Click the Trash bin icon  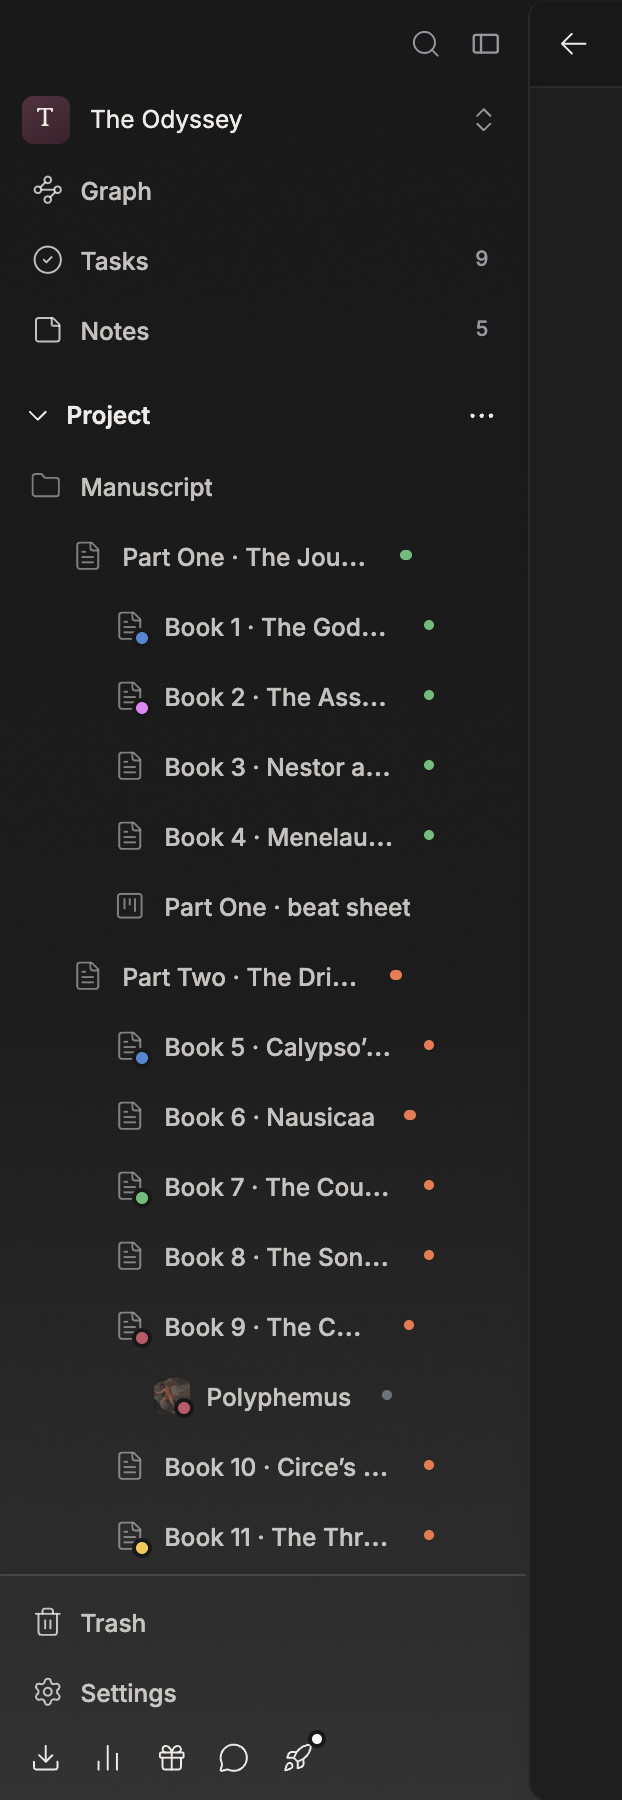[48, 1622]
